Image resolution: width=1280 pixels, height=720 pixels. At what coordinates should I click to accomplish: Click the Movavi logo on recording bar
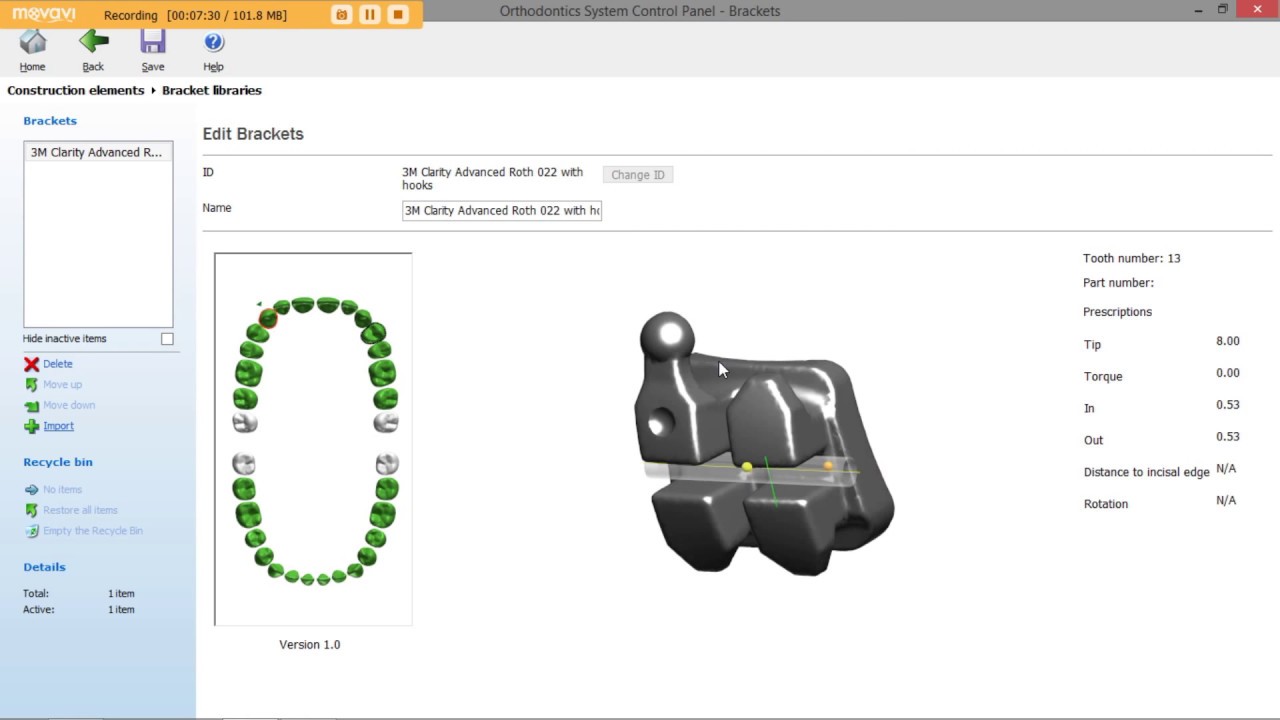click(x=44, y=14)
